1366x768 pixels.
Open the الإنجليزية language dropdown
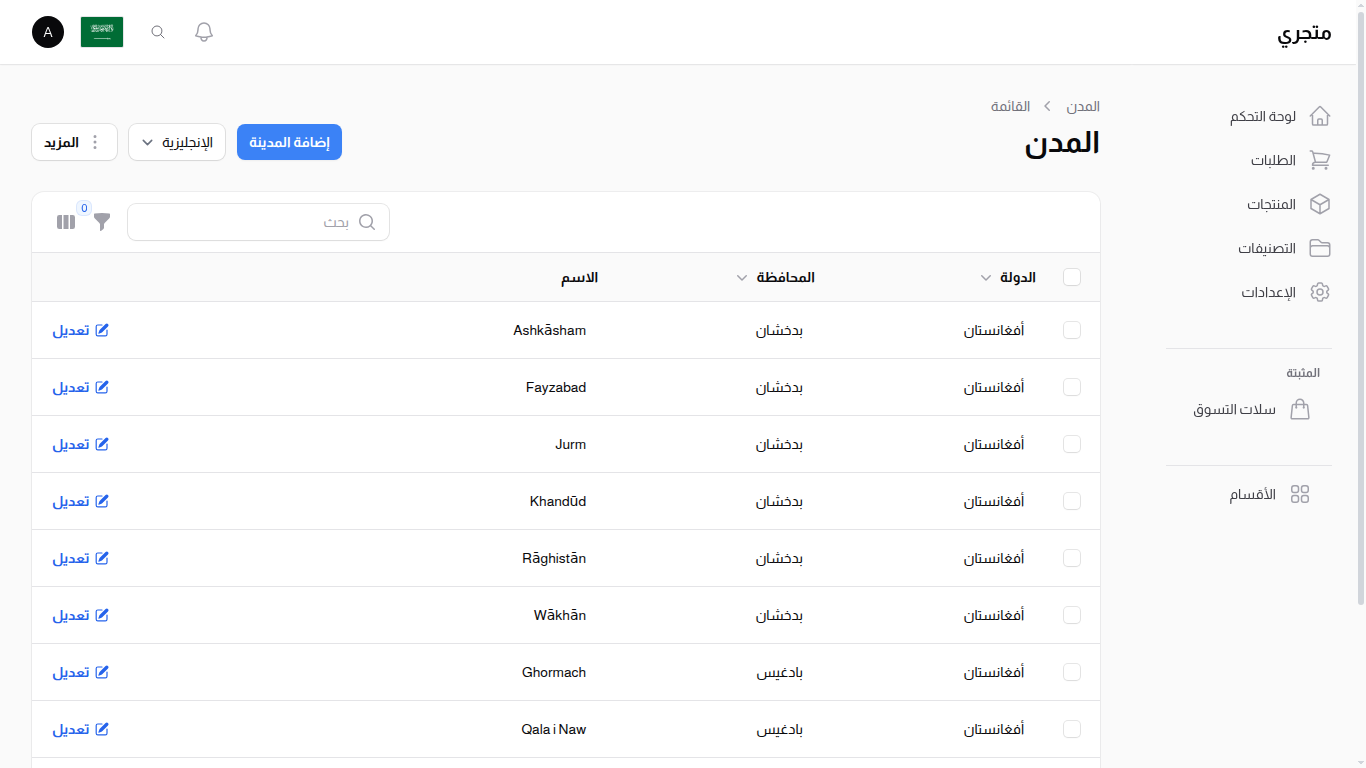(176, 141)
